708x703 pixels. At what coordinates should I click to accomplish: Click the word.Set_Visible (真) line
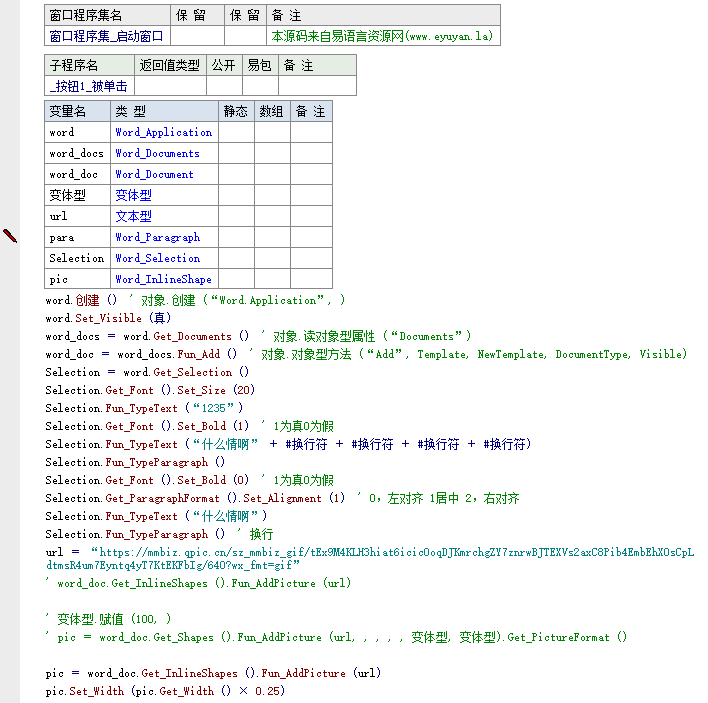[x=108, y=318]
